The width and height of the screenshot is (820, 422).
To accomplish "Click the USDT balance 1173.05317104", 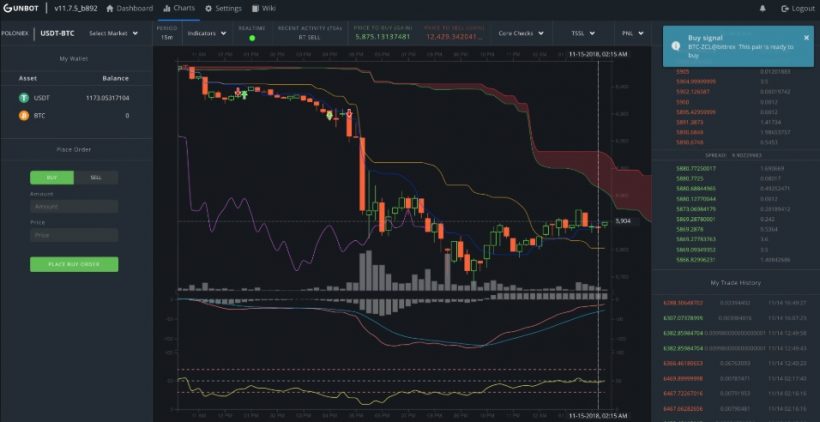I will point(108,98).
